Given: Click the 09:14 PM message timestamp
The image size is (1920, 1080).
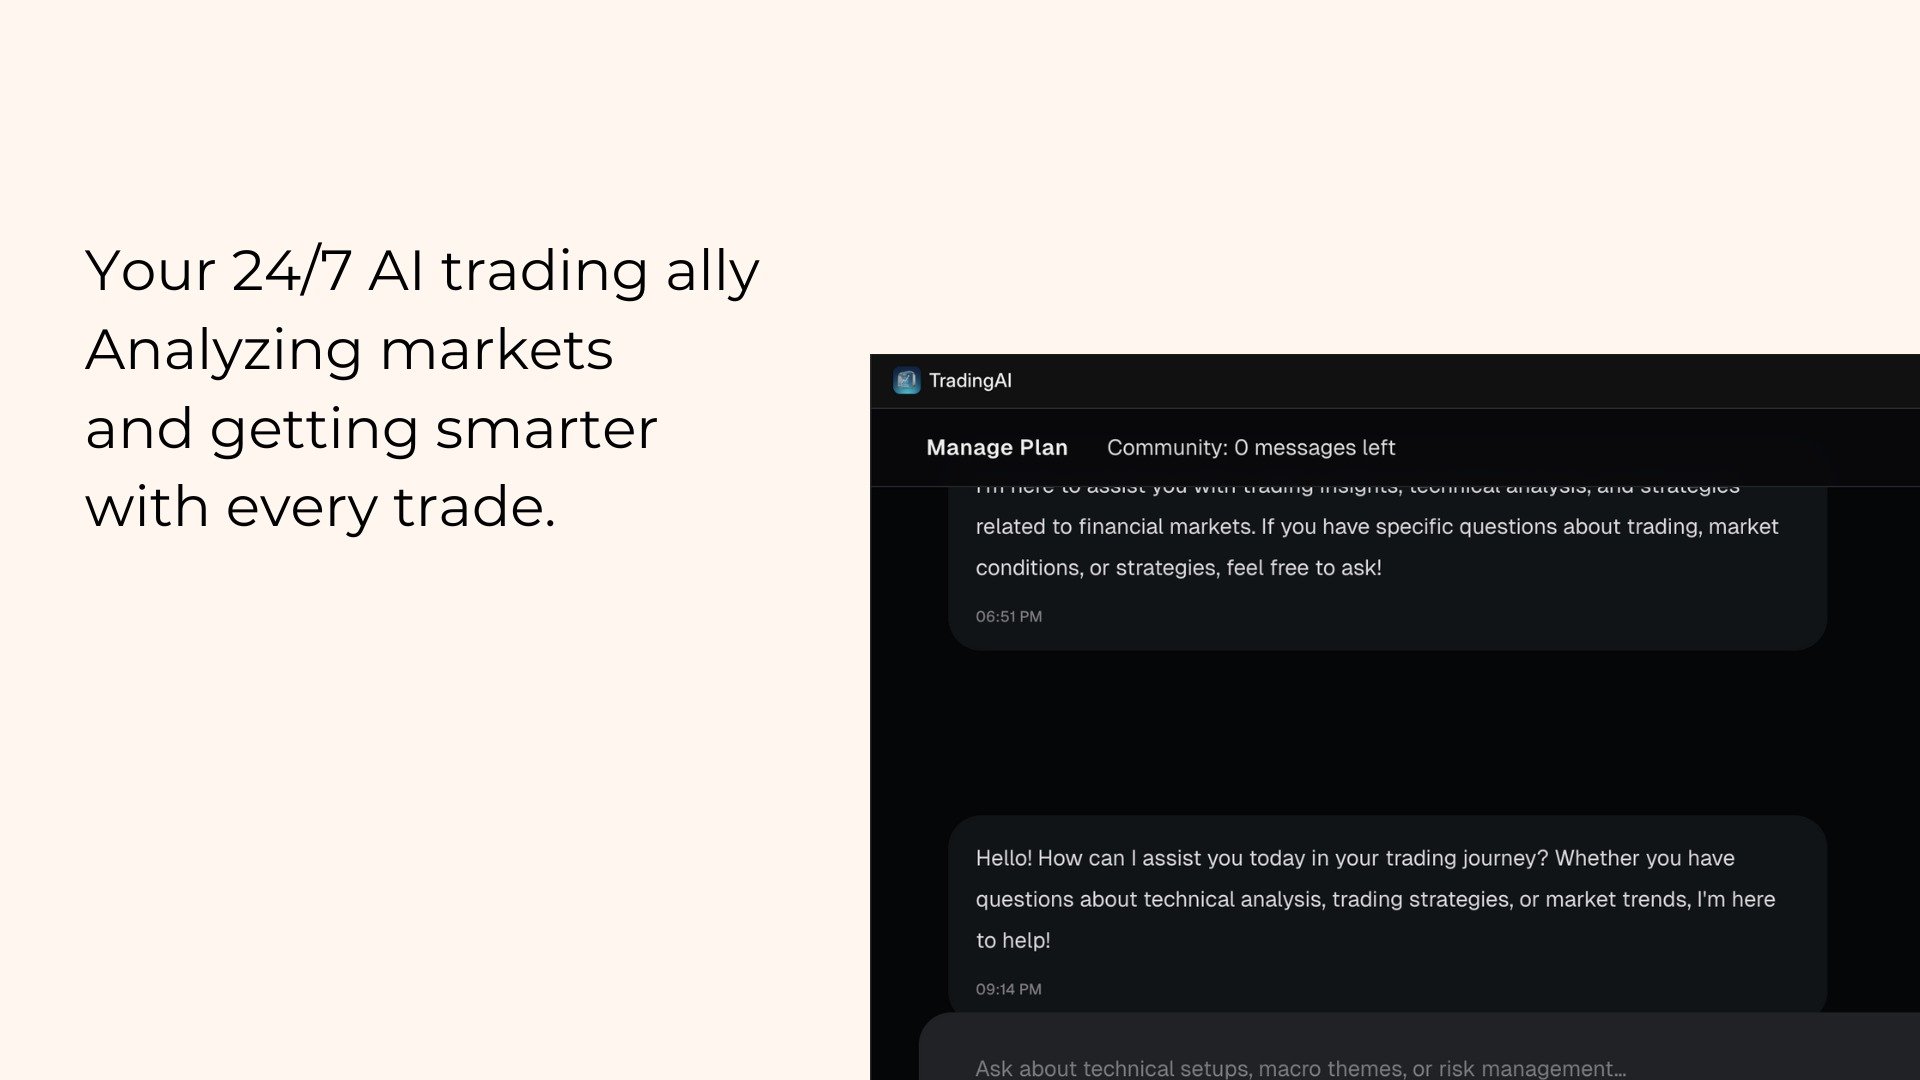Looking at the screenshot, I should [x=1008, y=989].
